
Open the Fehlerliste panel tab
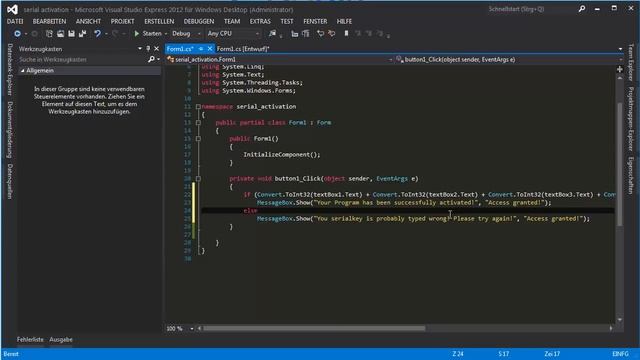(30, 340)
